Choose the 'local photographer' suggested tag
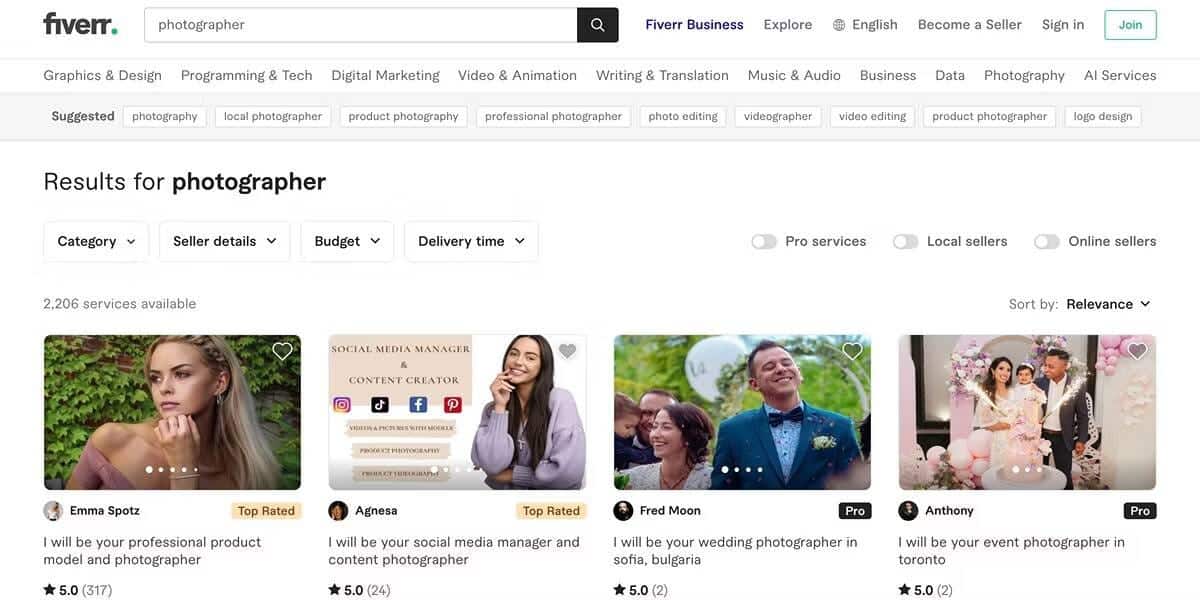 click(273, 116)
